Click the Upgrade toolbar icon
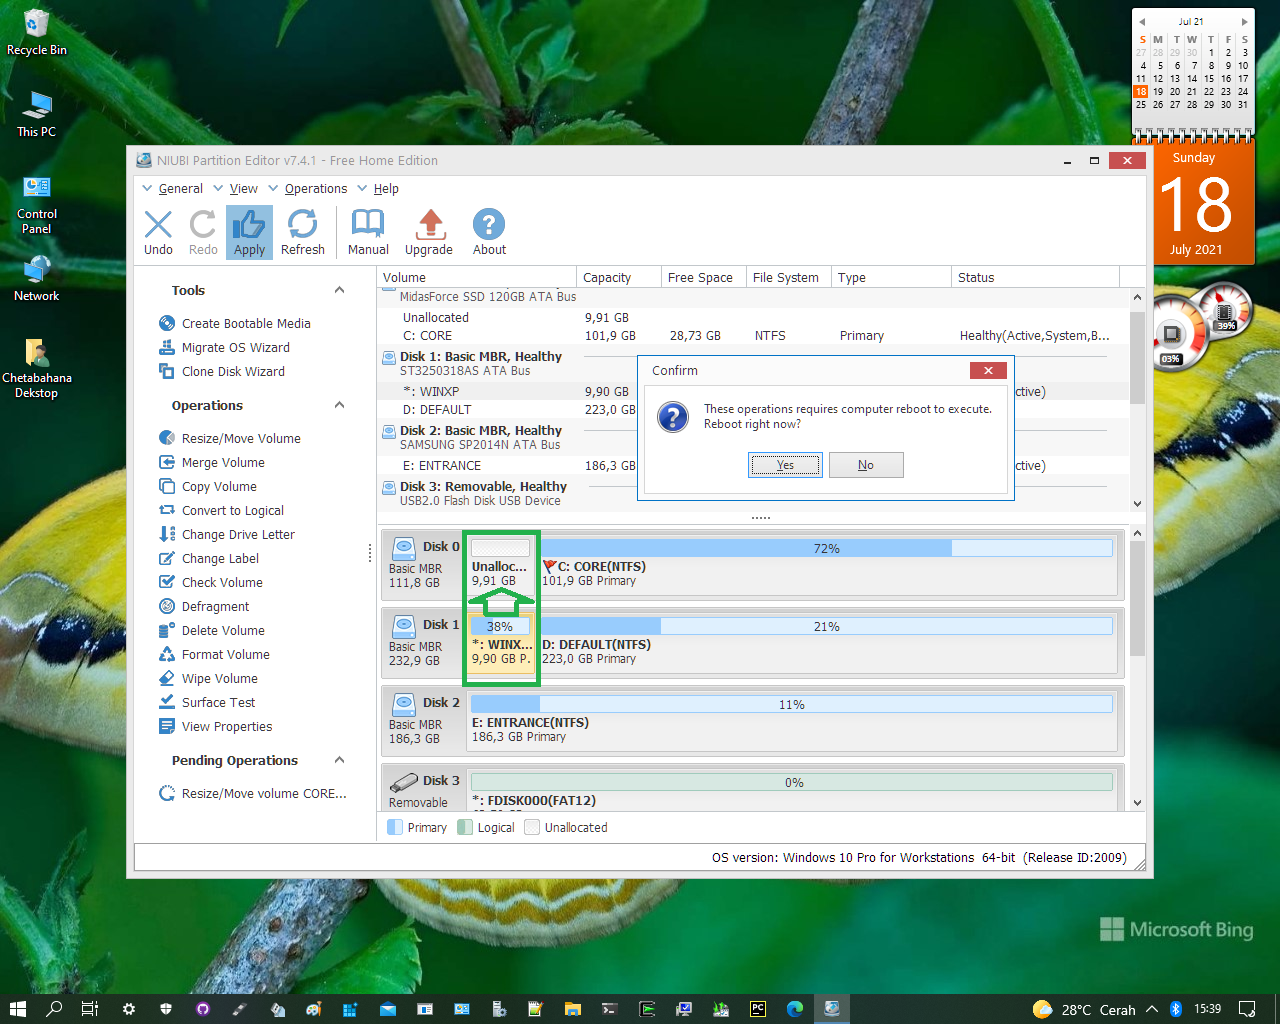This screenshot has width=1280, height=1024. point(429,232)
